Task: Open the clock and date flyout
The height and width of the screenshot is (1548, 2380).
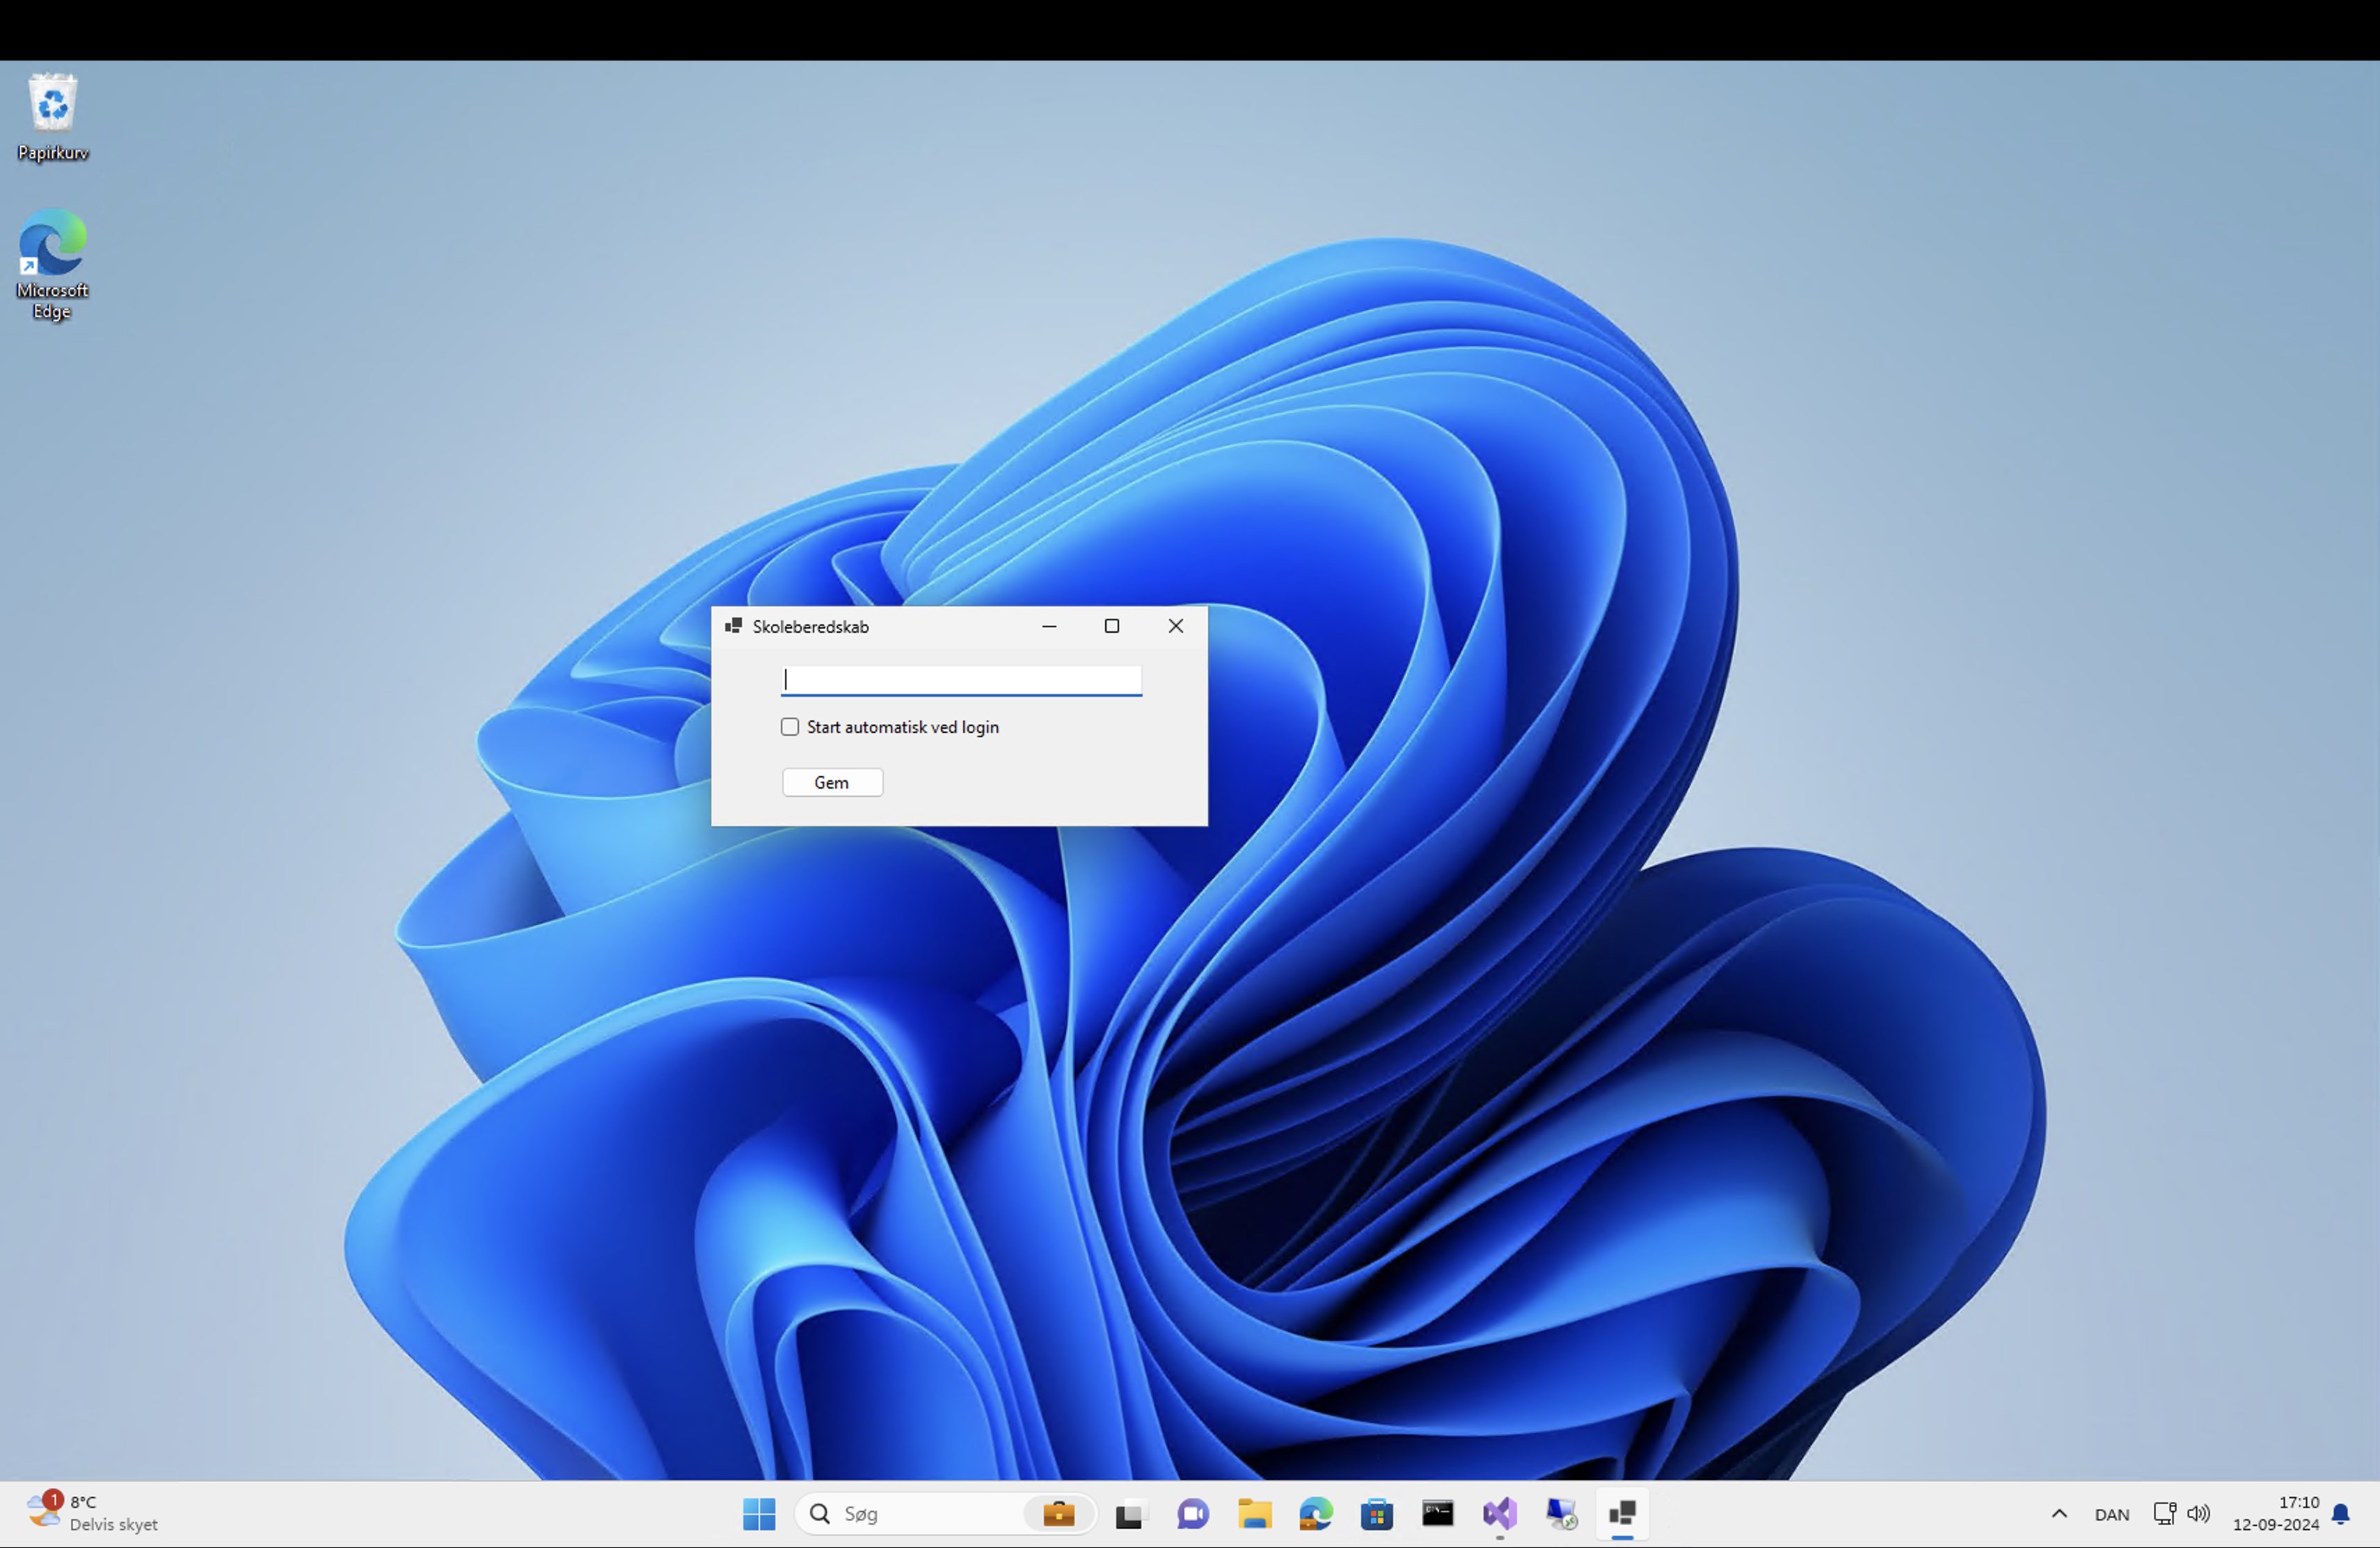Action: [x=2275, y=1513]
